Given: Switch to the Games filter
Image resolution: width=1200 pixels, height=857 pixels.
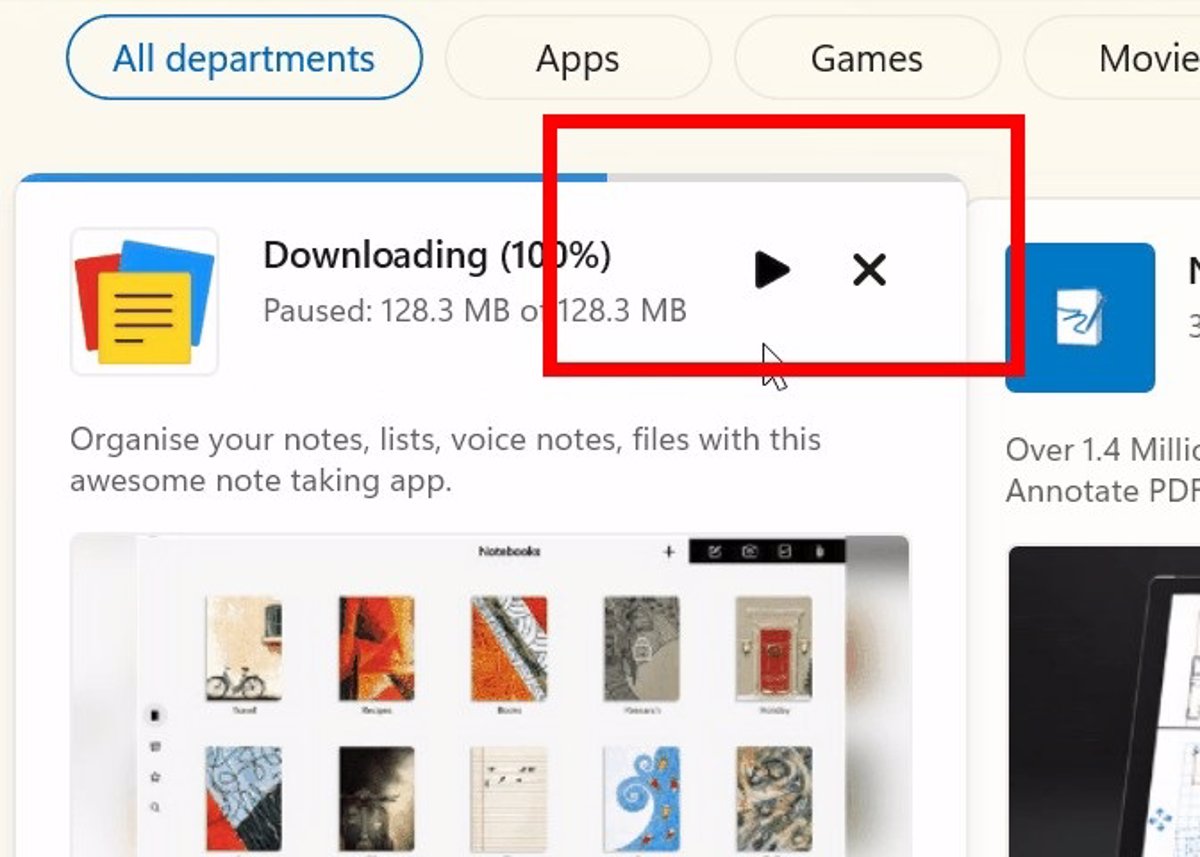Looking at the screenshot, I should click(867, 58).
